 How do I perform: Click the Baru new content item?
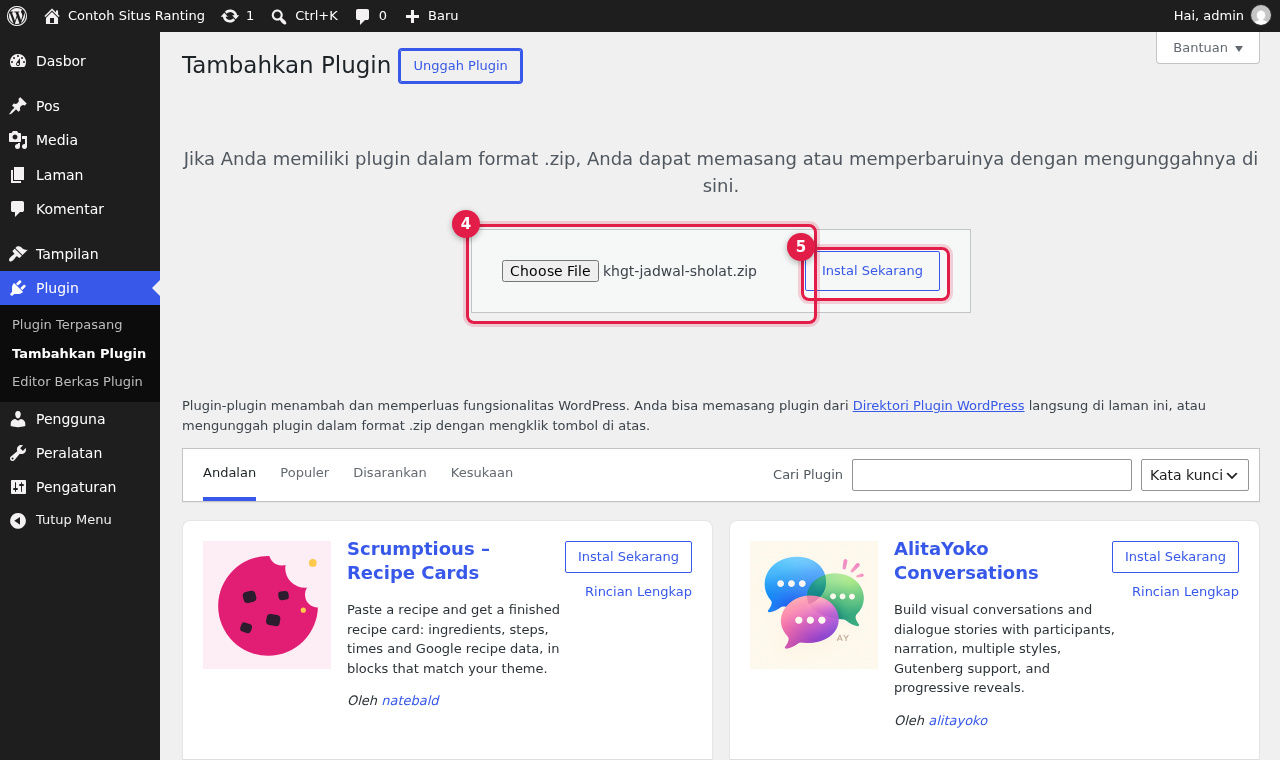click(x=432, y=16)
